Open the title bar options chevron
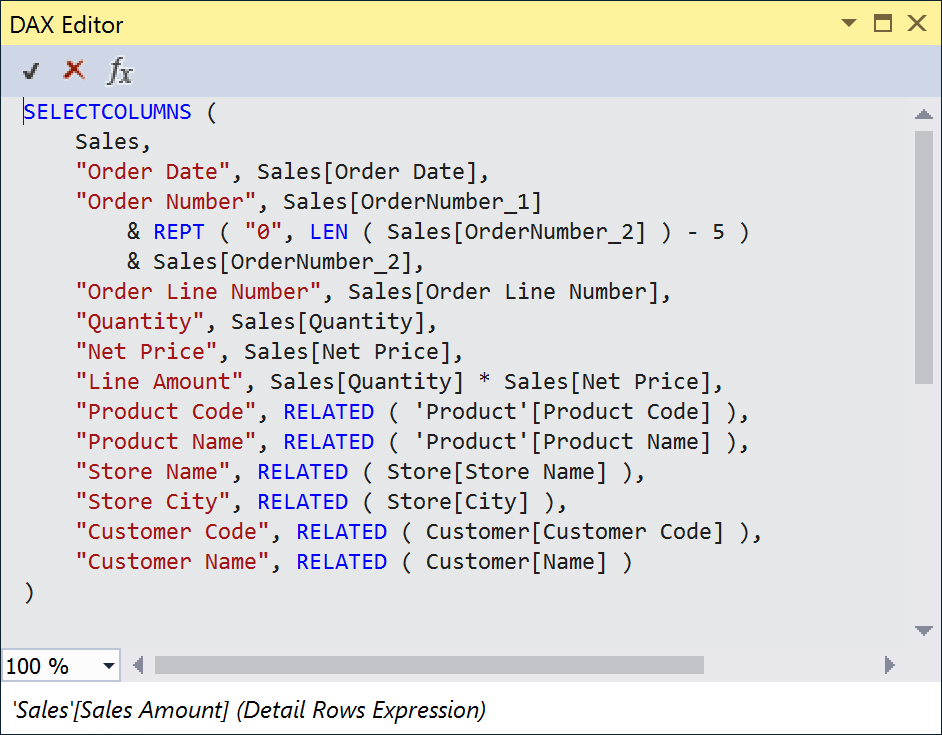This screenshot has height=735, width=942. [x=848, y=22]
